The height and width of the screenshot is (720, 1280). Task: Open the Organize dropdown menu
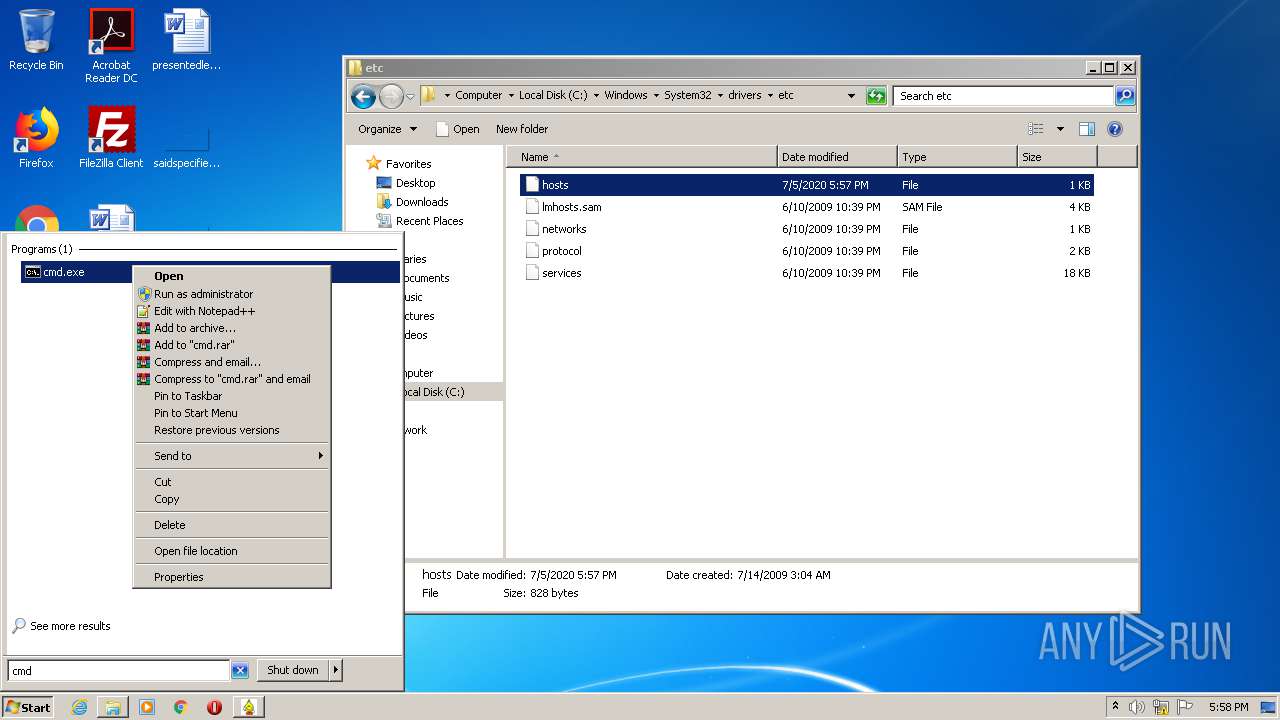[x=387, y=129]
